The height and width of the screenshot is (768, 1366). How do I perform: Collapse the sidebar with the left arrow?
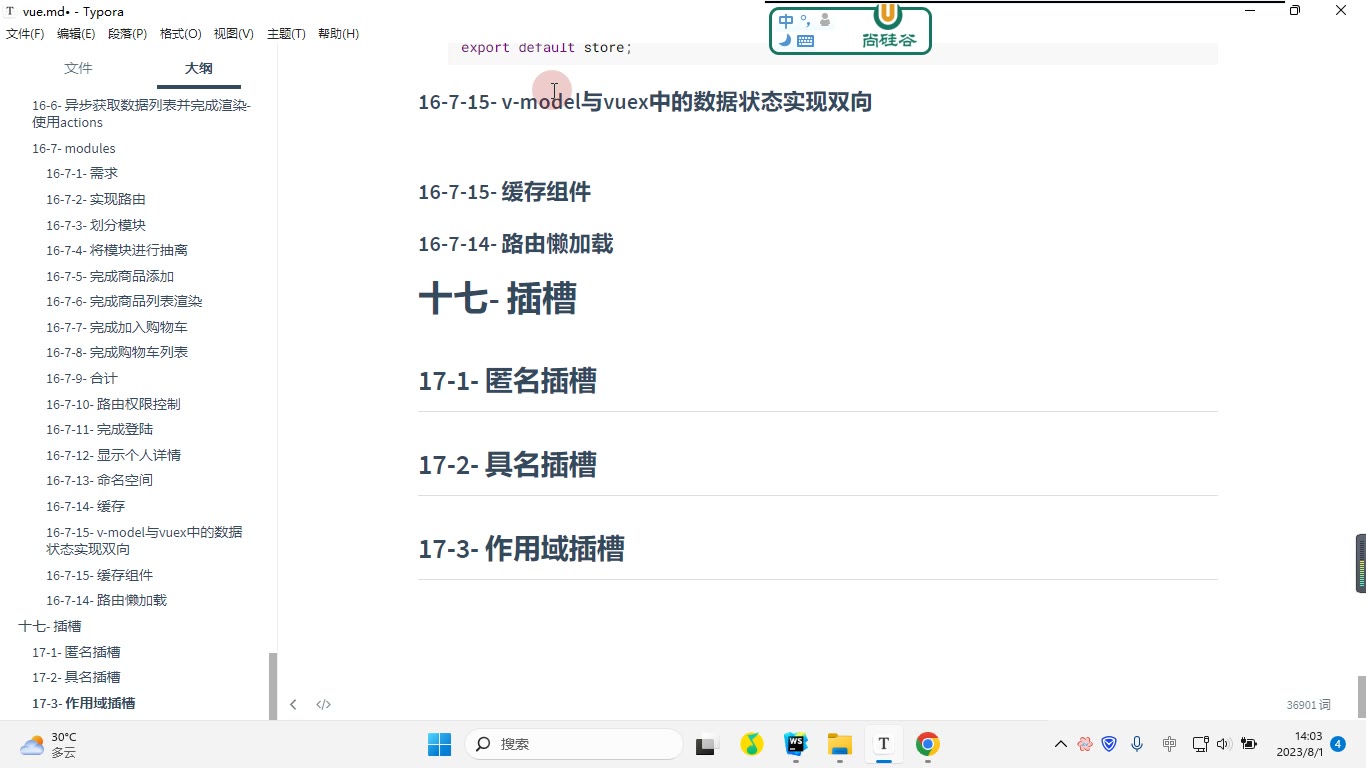click(x=293, y=704)
